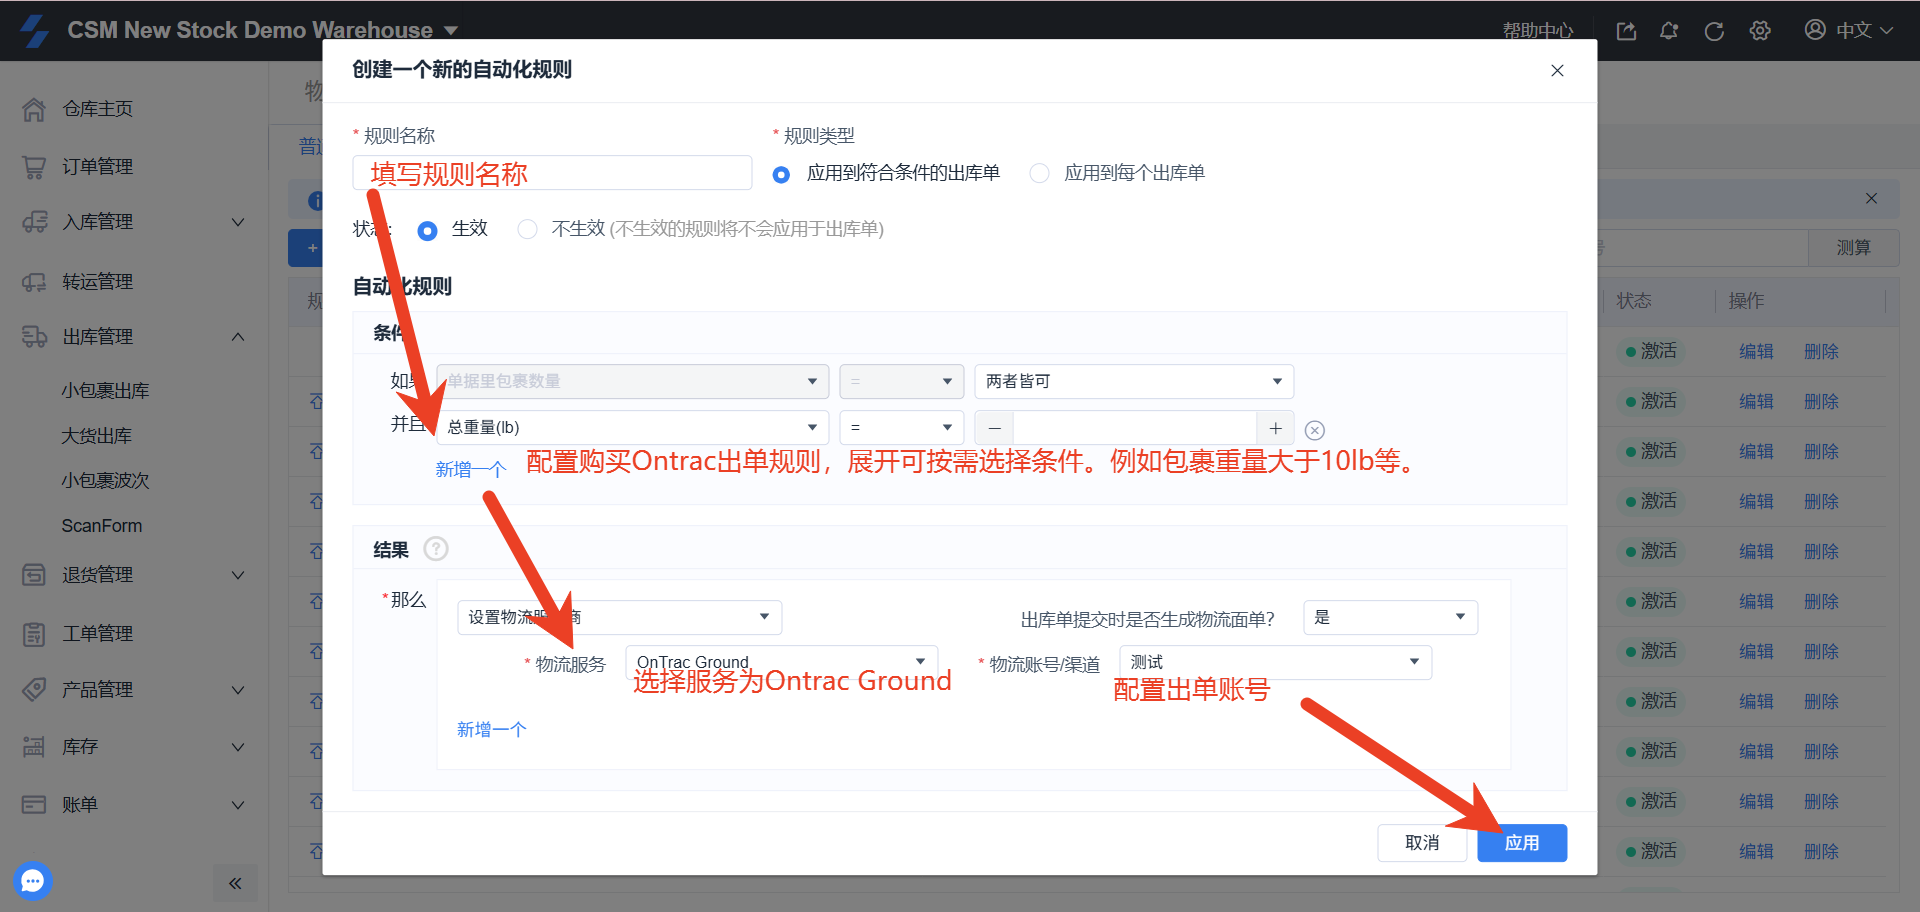Click the 规则名称 input field
1920x912 pixels.
tap(552, 173)
